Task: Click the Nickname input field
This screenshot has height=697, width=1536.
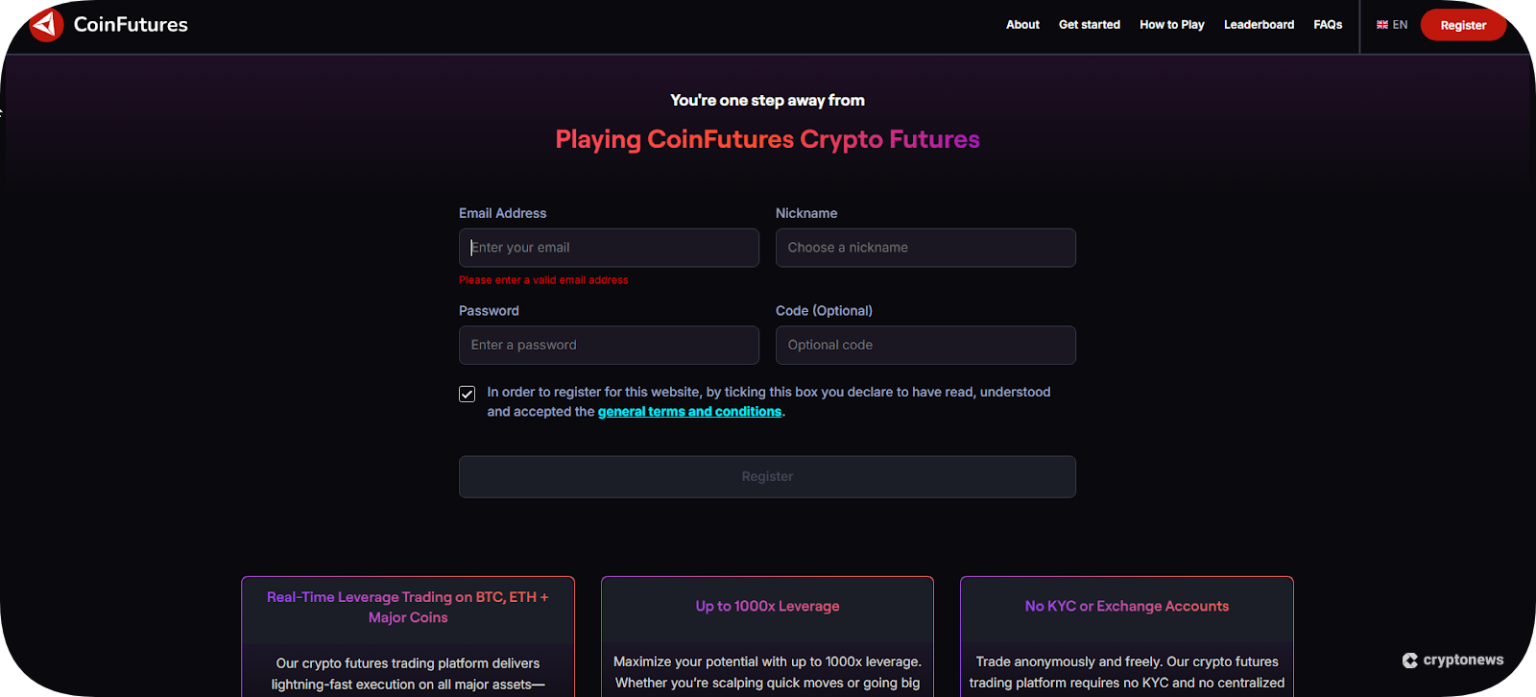Action: point(925,247)
